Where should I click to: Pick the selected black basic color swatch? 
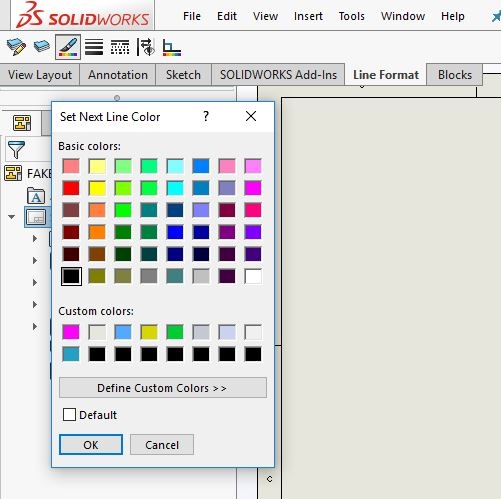point(71,276)
